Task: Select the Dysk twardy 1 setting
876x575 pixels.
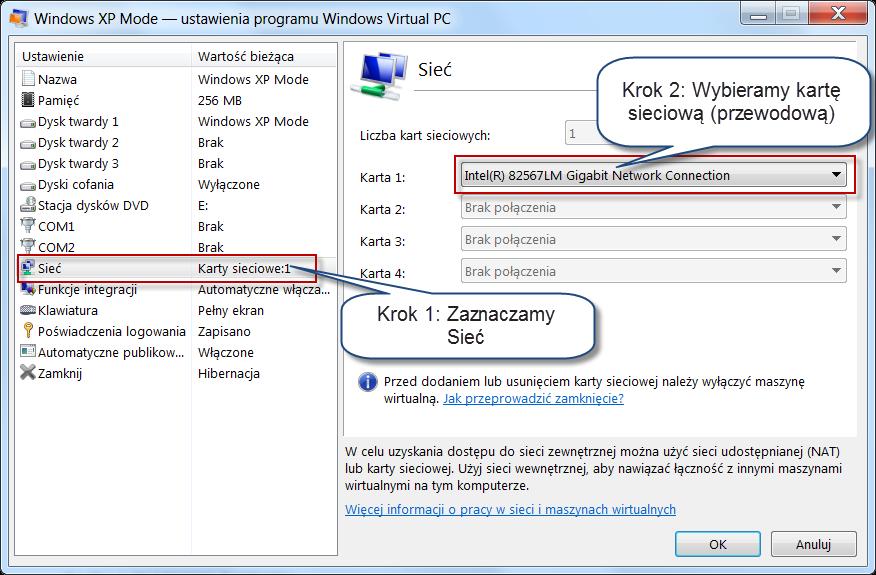Action: click(176, 121)
